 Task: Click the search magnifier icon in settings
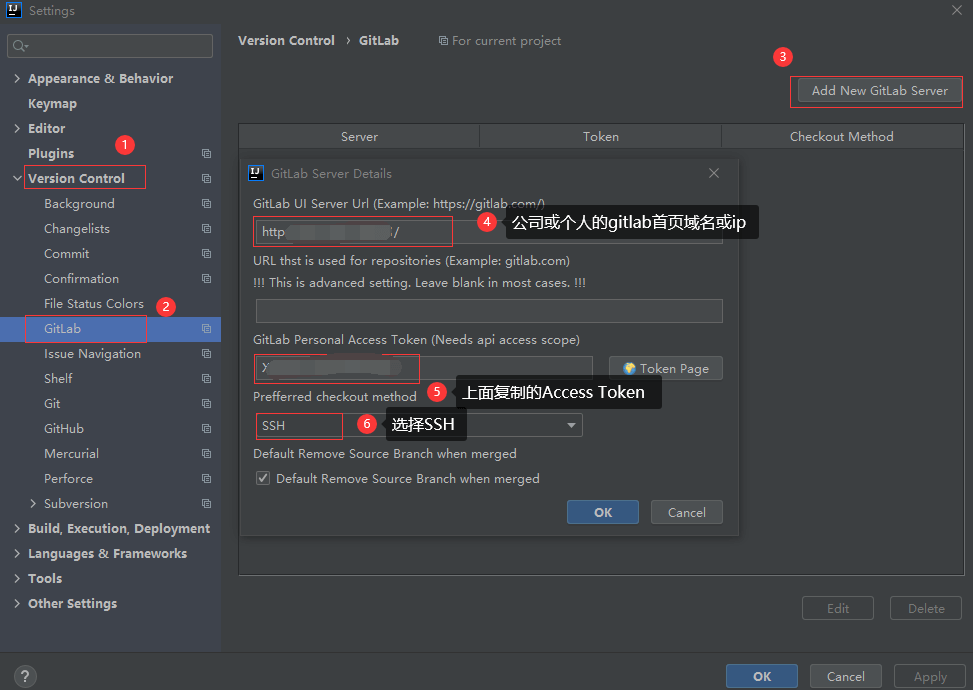click(20, 46)
